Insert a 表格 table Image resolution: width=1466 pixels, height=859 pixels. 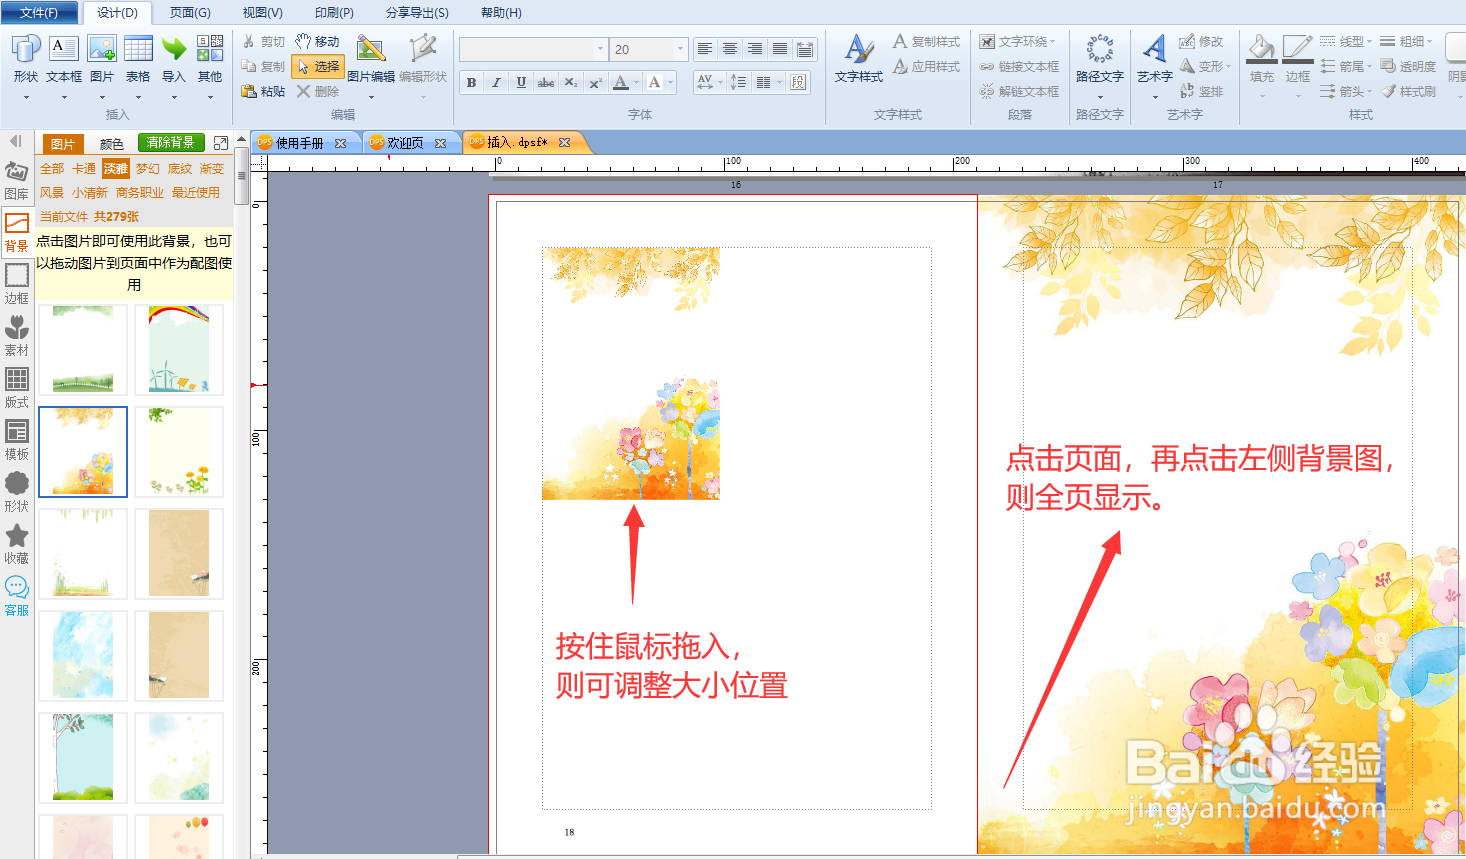click(x=138, y=60)
